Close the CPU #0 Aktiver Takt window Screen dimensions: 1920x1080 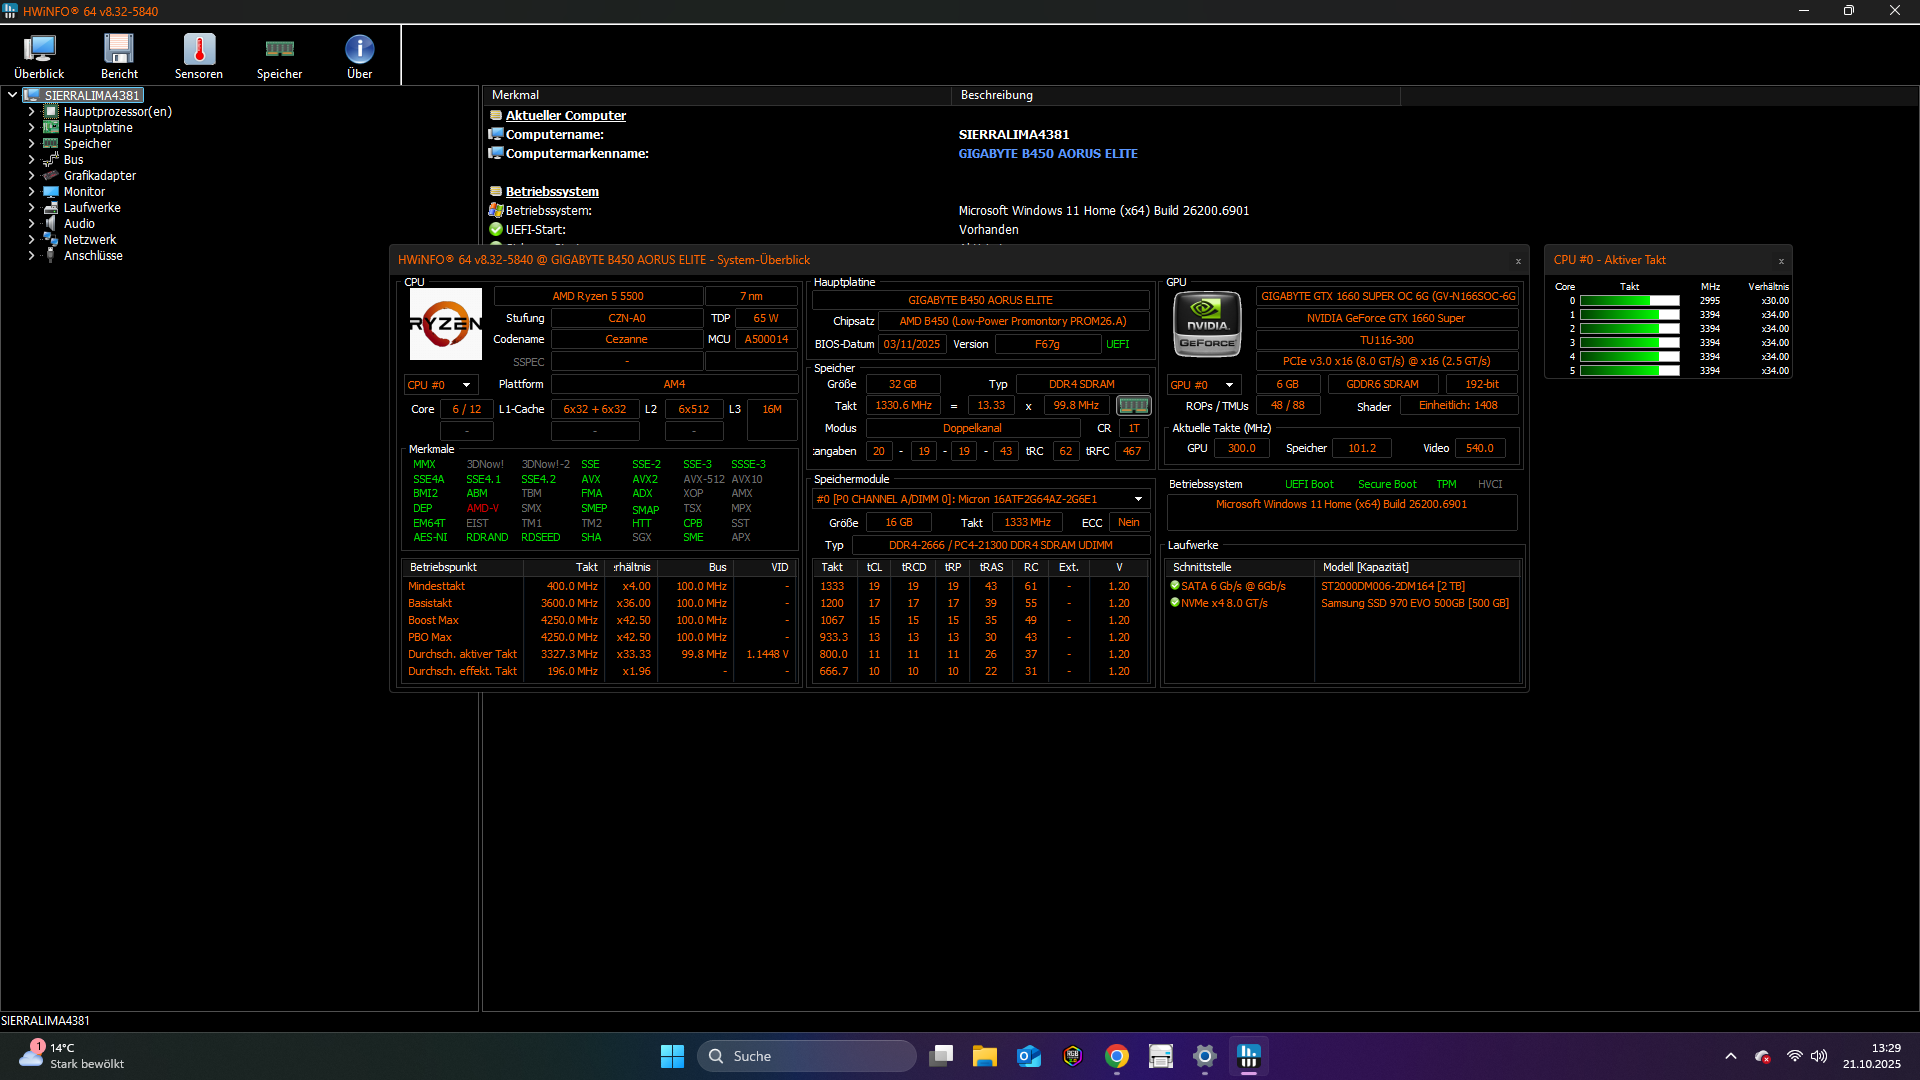point(1781,261)
